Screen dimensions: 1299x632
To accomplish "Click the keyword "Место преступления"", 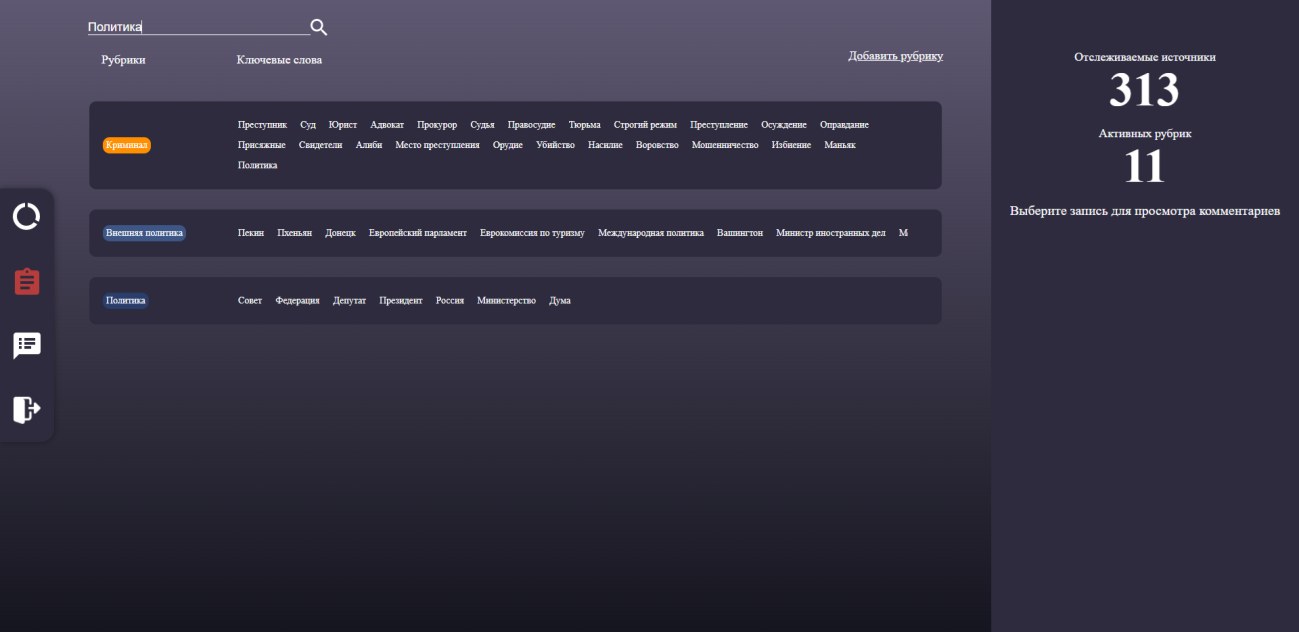I will pos(437,145).
